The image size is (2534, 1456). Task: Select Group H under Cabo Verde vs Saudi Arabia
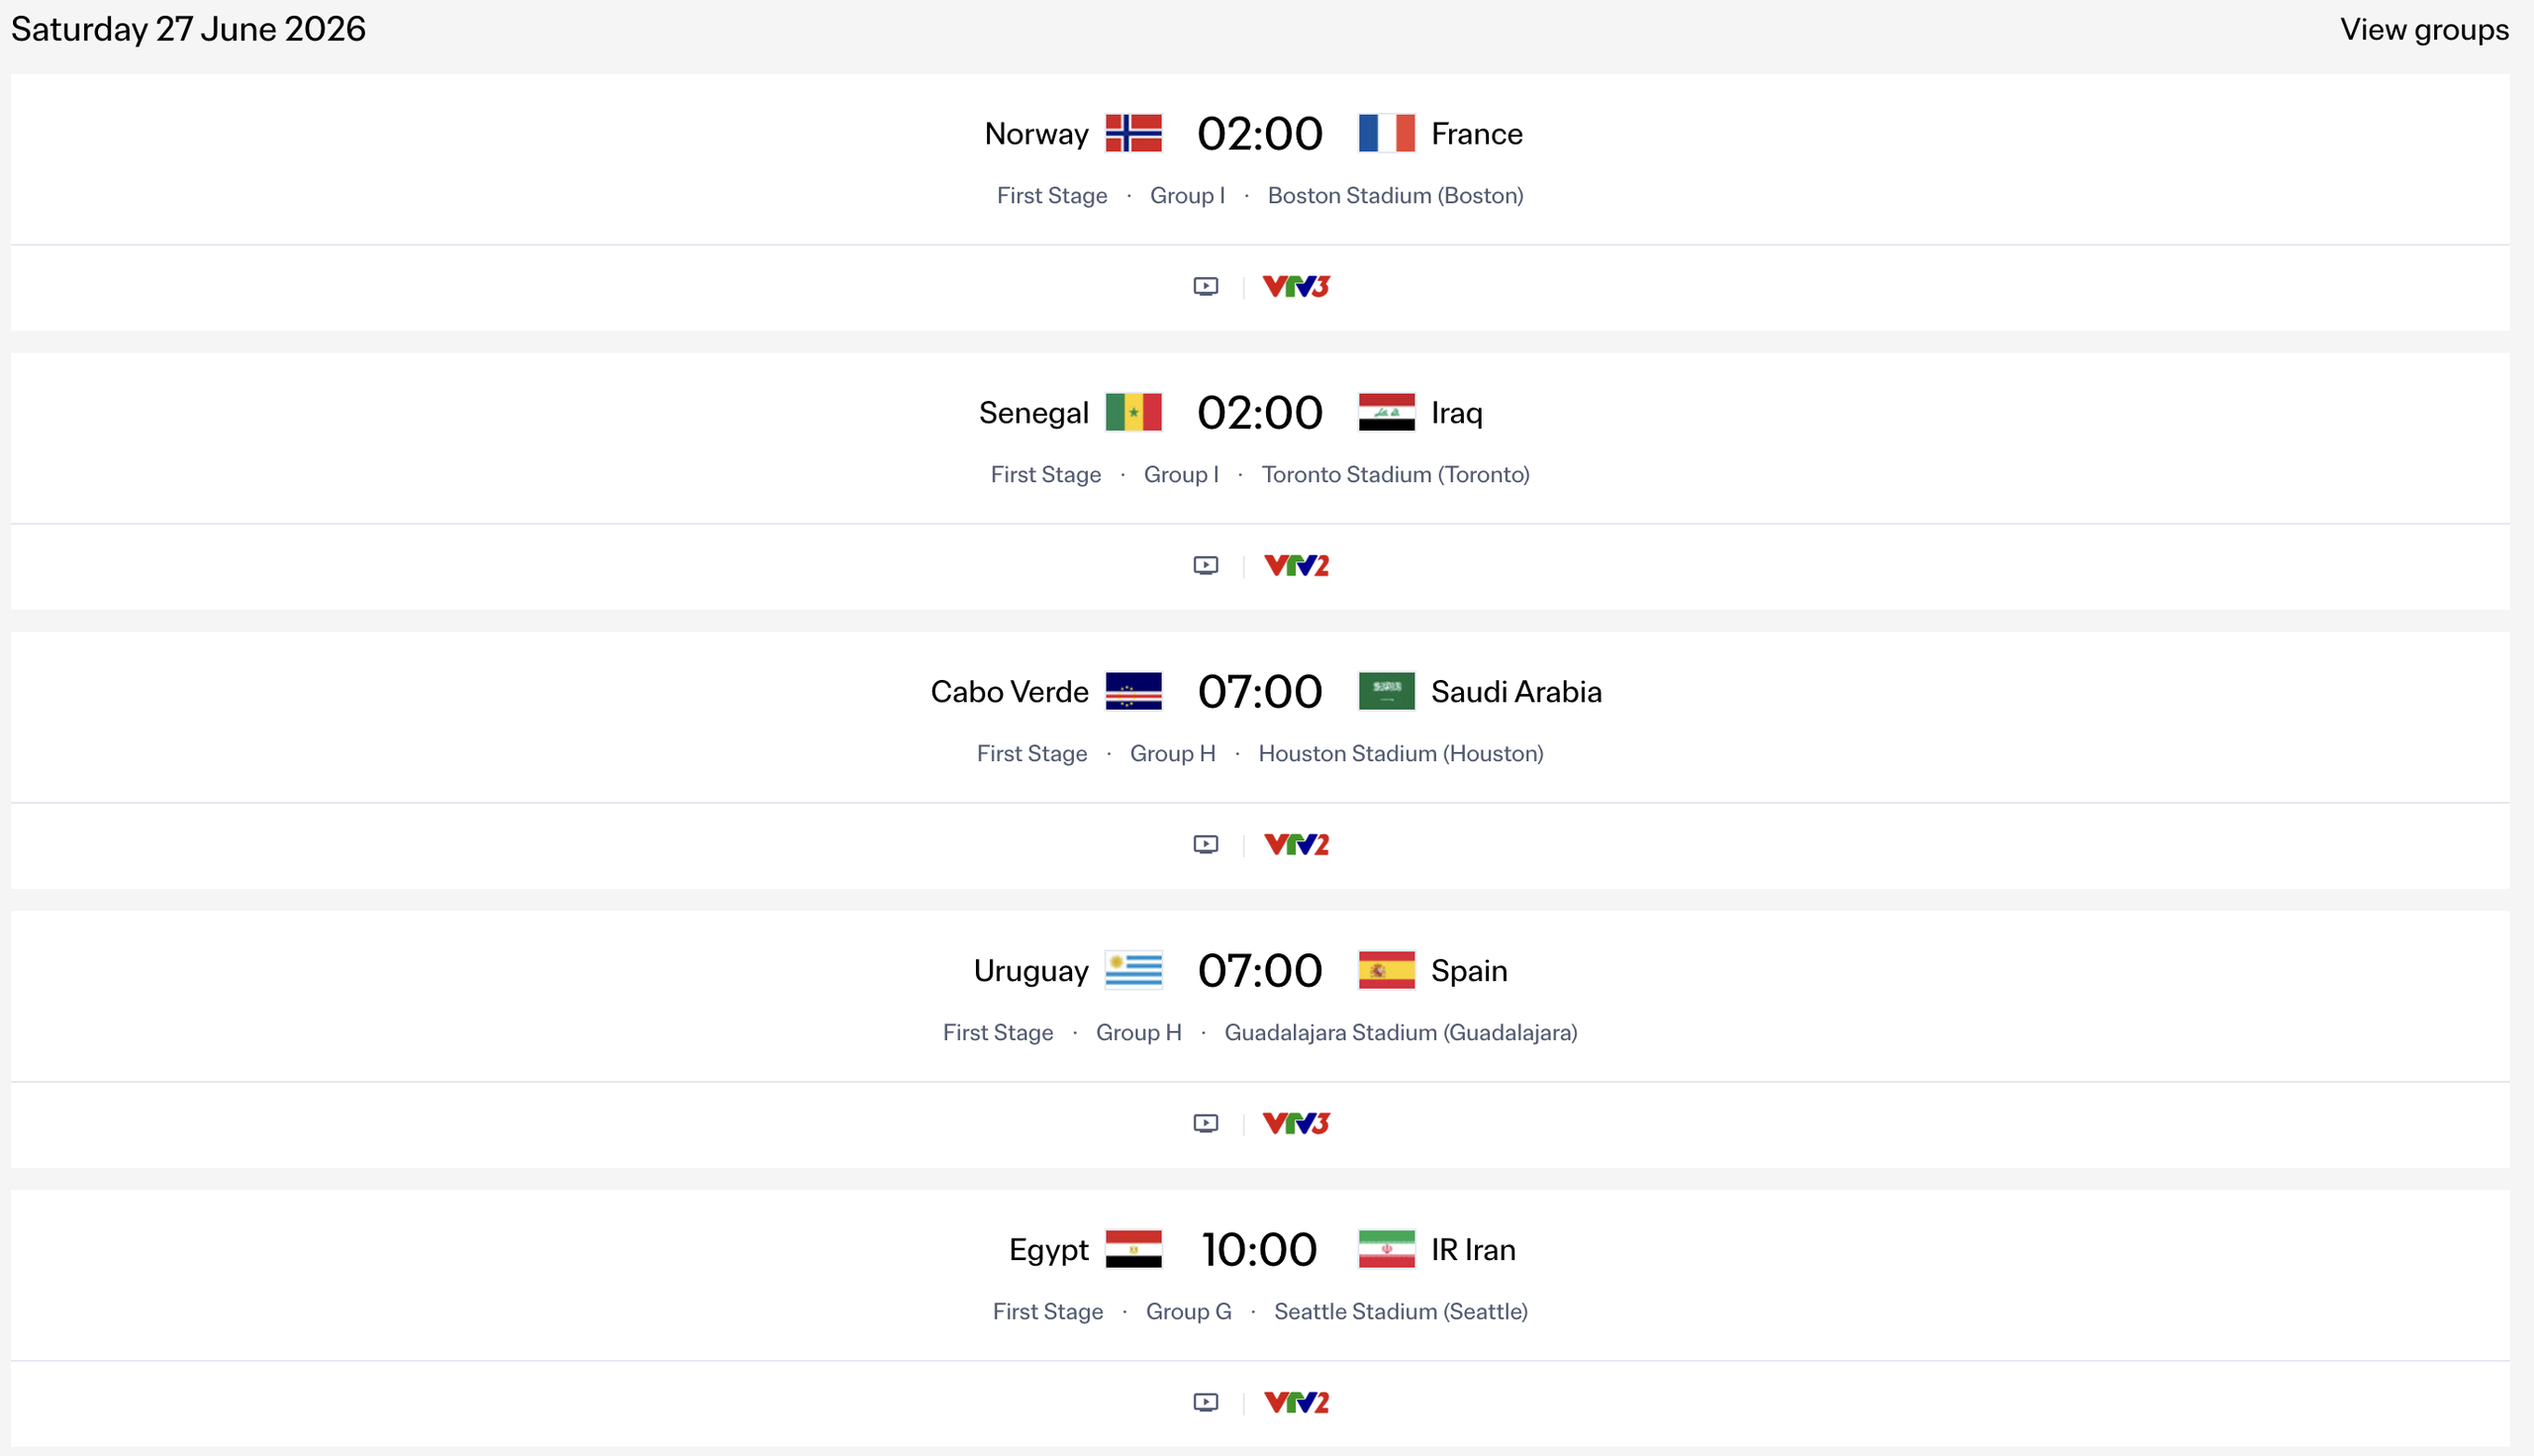pyautogui.click(x=1172, y=753)
